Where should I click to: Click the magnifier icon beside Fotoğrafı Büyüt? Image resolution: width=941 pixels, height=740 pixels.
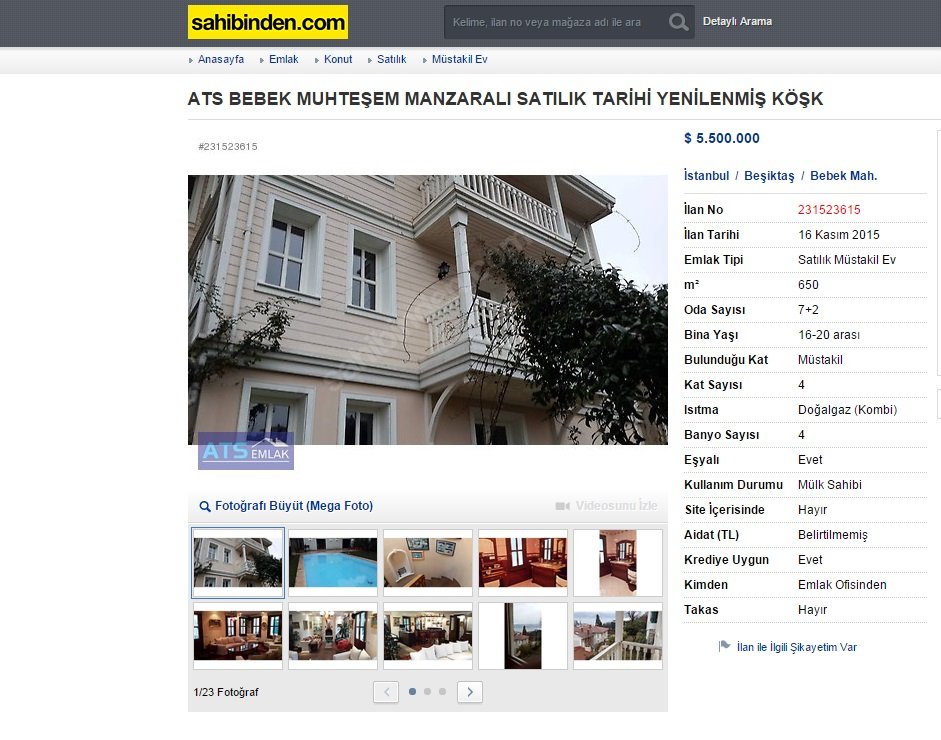[205, 506]
